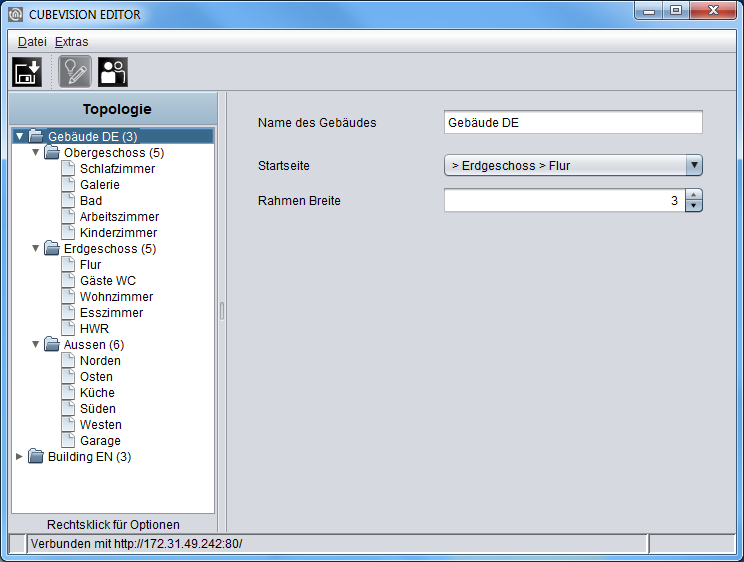Select the Süden page
The image size is (744, 562).
coord(98,408)
